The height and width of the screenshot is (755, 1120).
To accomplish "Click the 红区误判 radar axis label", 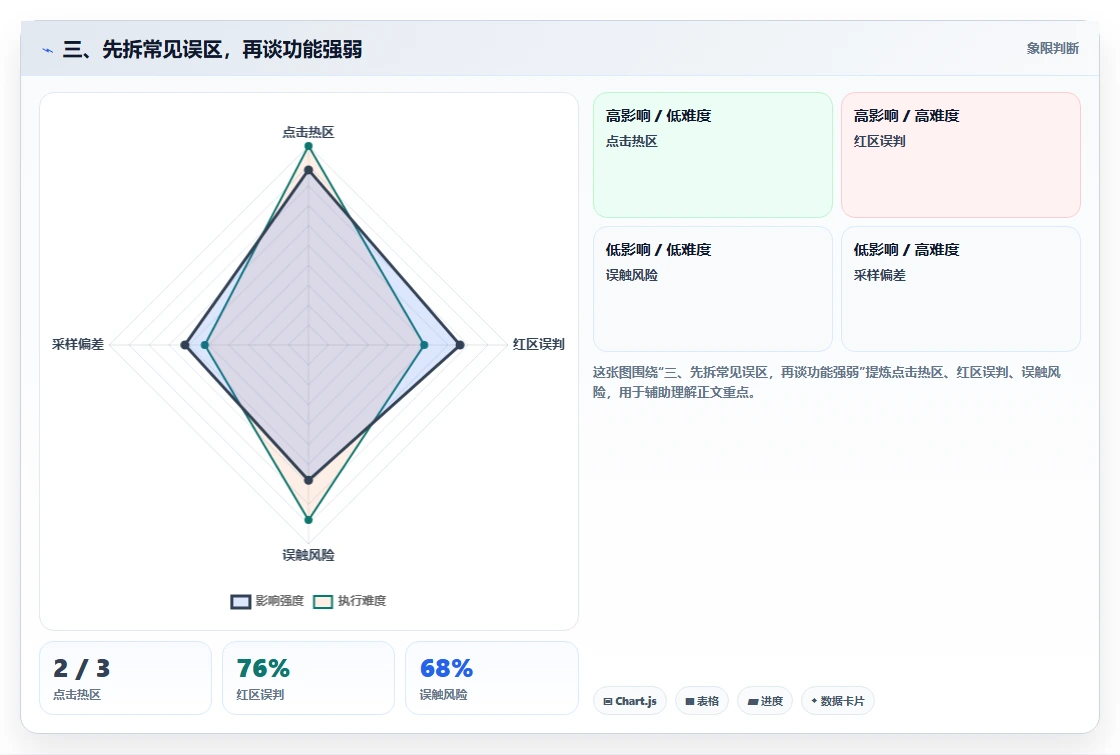I will tap(539, 344).
